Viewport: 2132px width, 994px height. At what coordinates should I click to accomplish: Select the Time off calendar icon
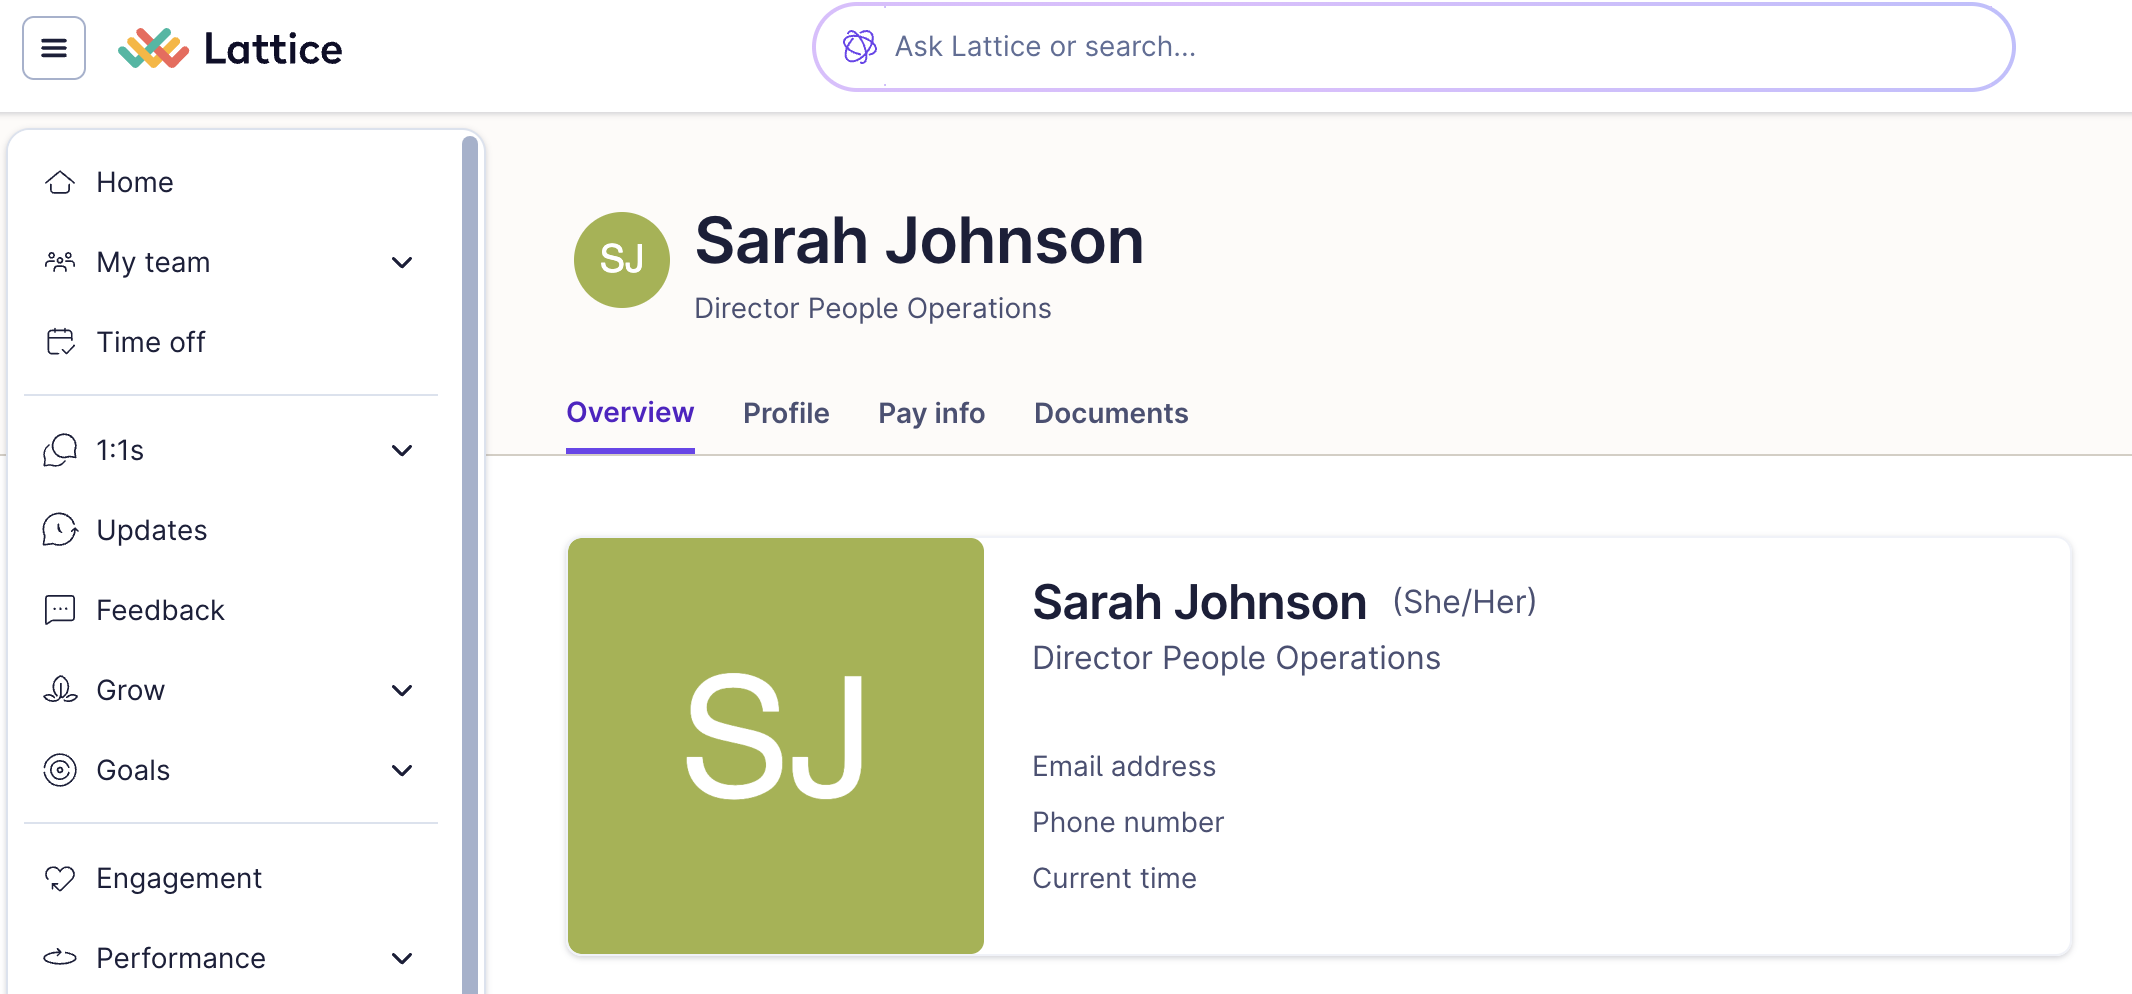pos(61,341)
